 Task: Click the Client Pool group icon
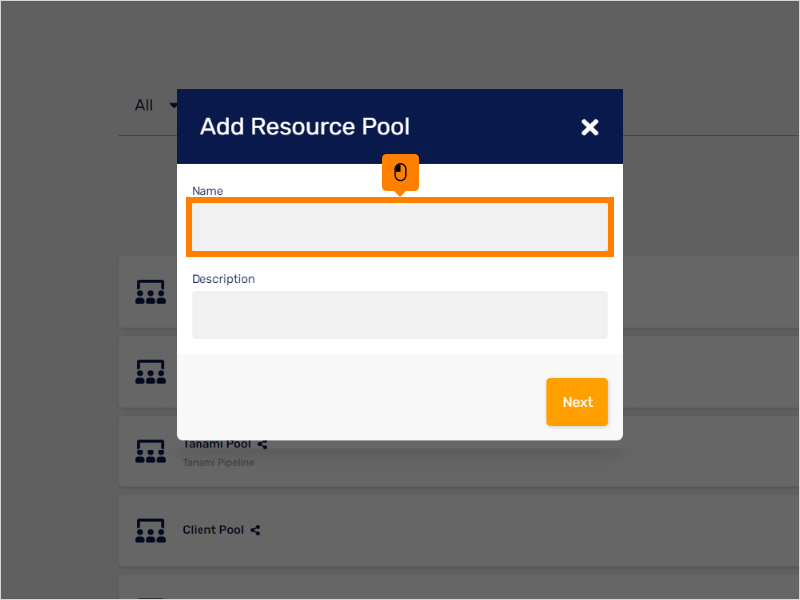point(150,530)
